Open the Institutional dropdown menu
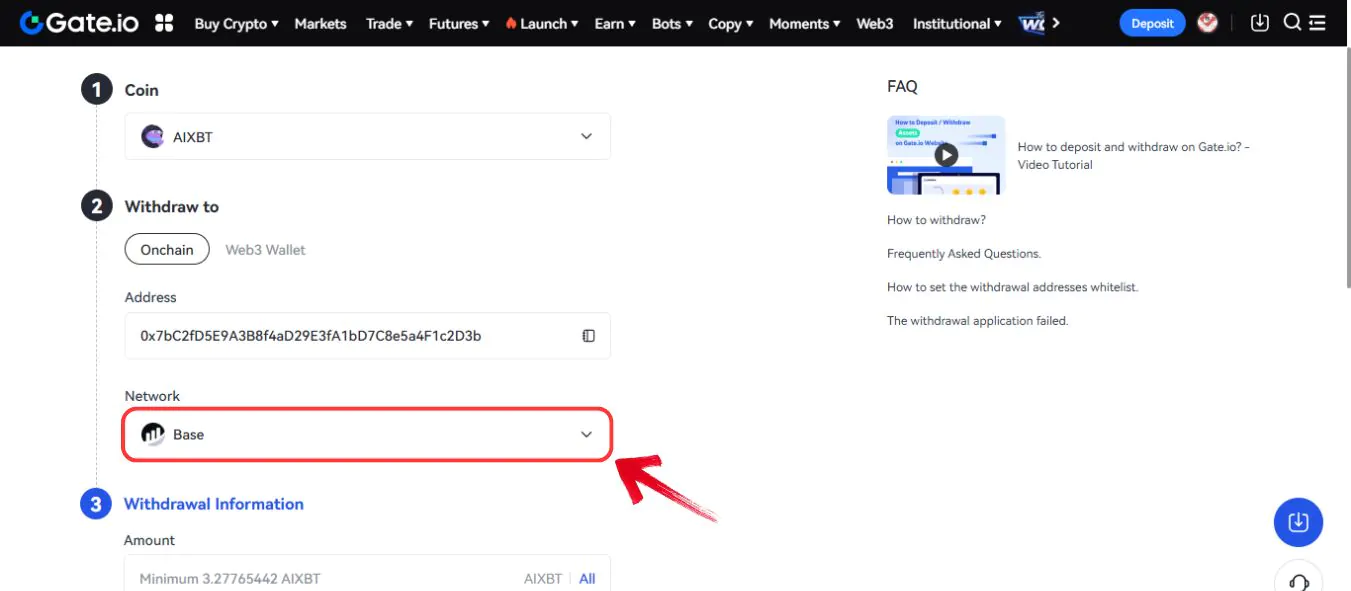Screen dimensions: 1351x591 (x=958, y=24)
